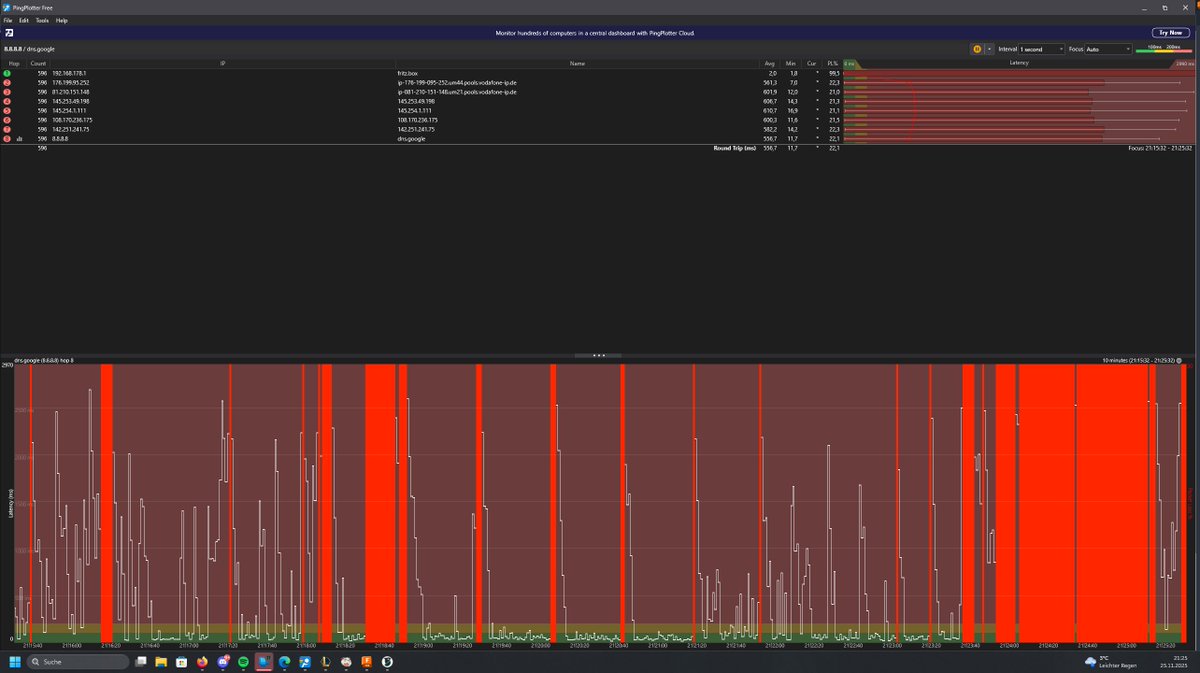Click the hop 7 red status circle
The width and height of the screenshot is (1200, 673).
click(x=7, y=129)
